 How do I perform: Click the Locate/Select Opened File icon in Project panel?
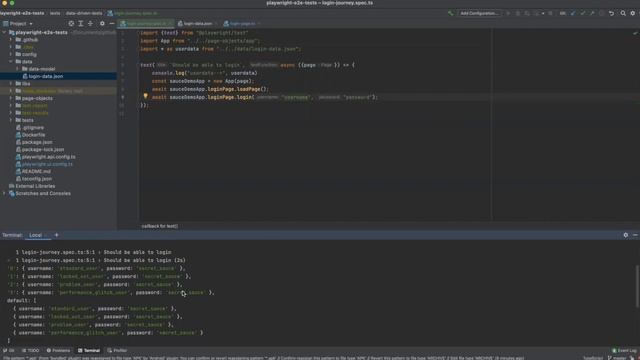(x=71, y=24)
